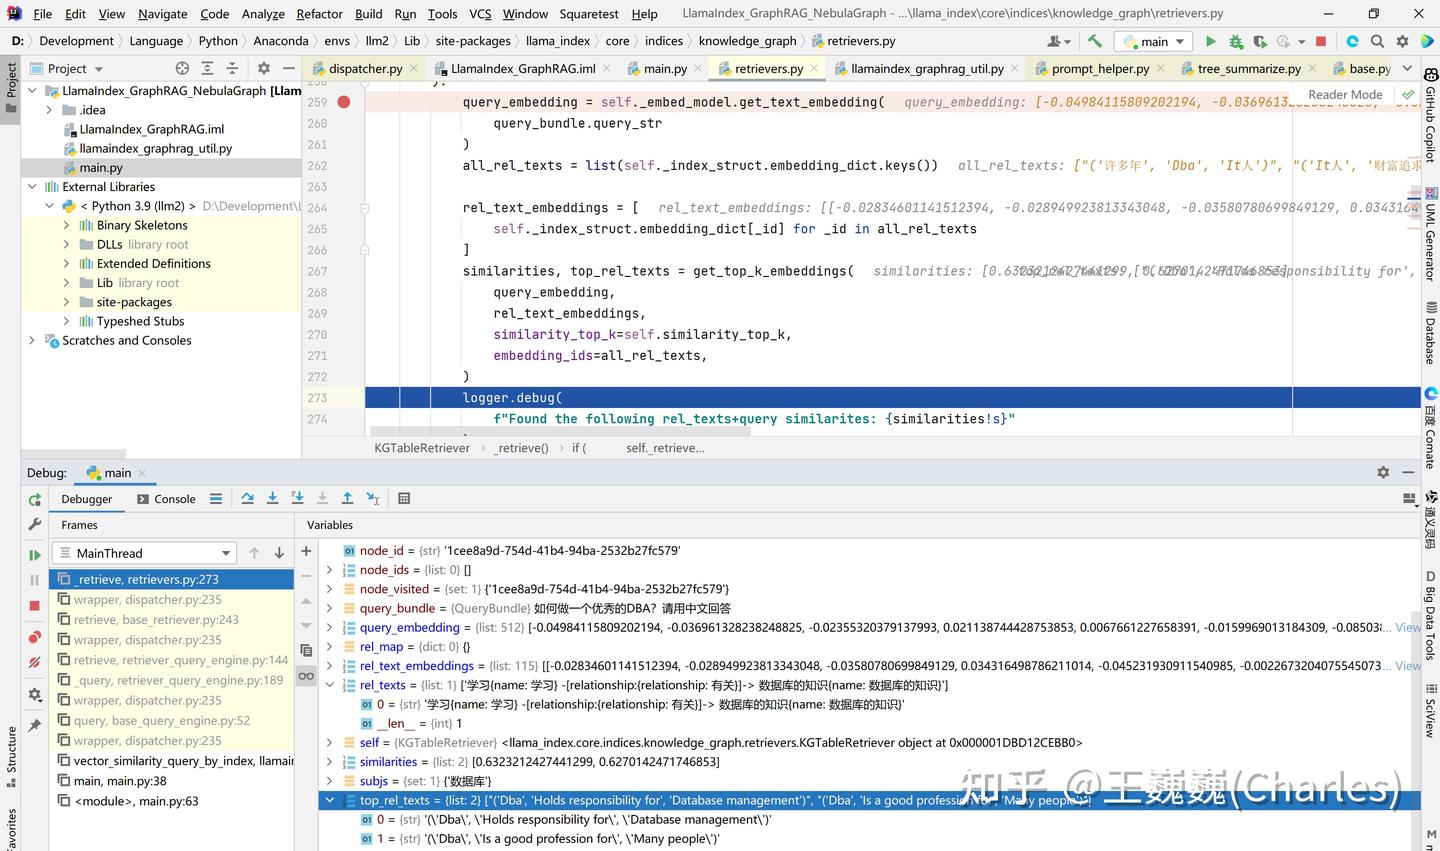Toggle Mute Breakpoints in debug sidebar
This screenshot has width=1440, height=851.
[x=35, y=662]
